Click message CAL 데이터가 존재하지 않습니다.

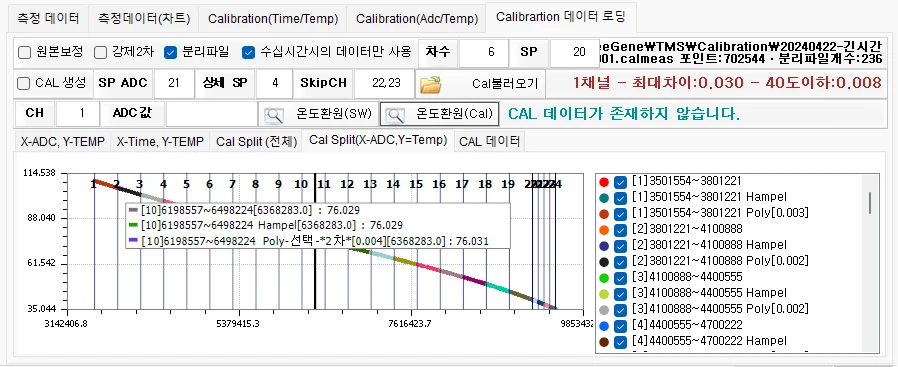click(624, 114)
